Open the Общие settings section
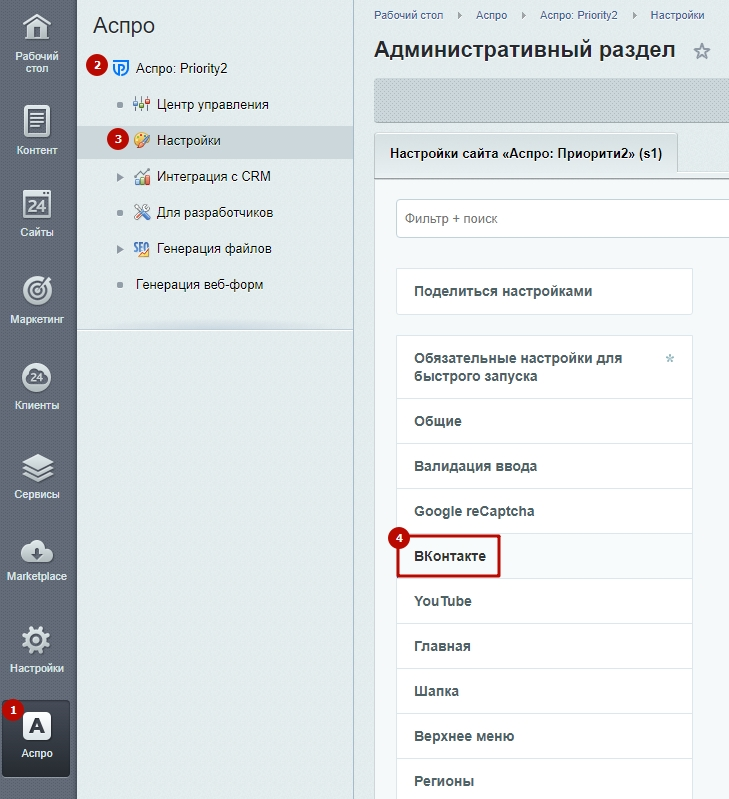 (x=544, y=421)
